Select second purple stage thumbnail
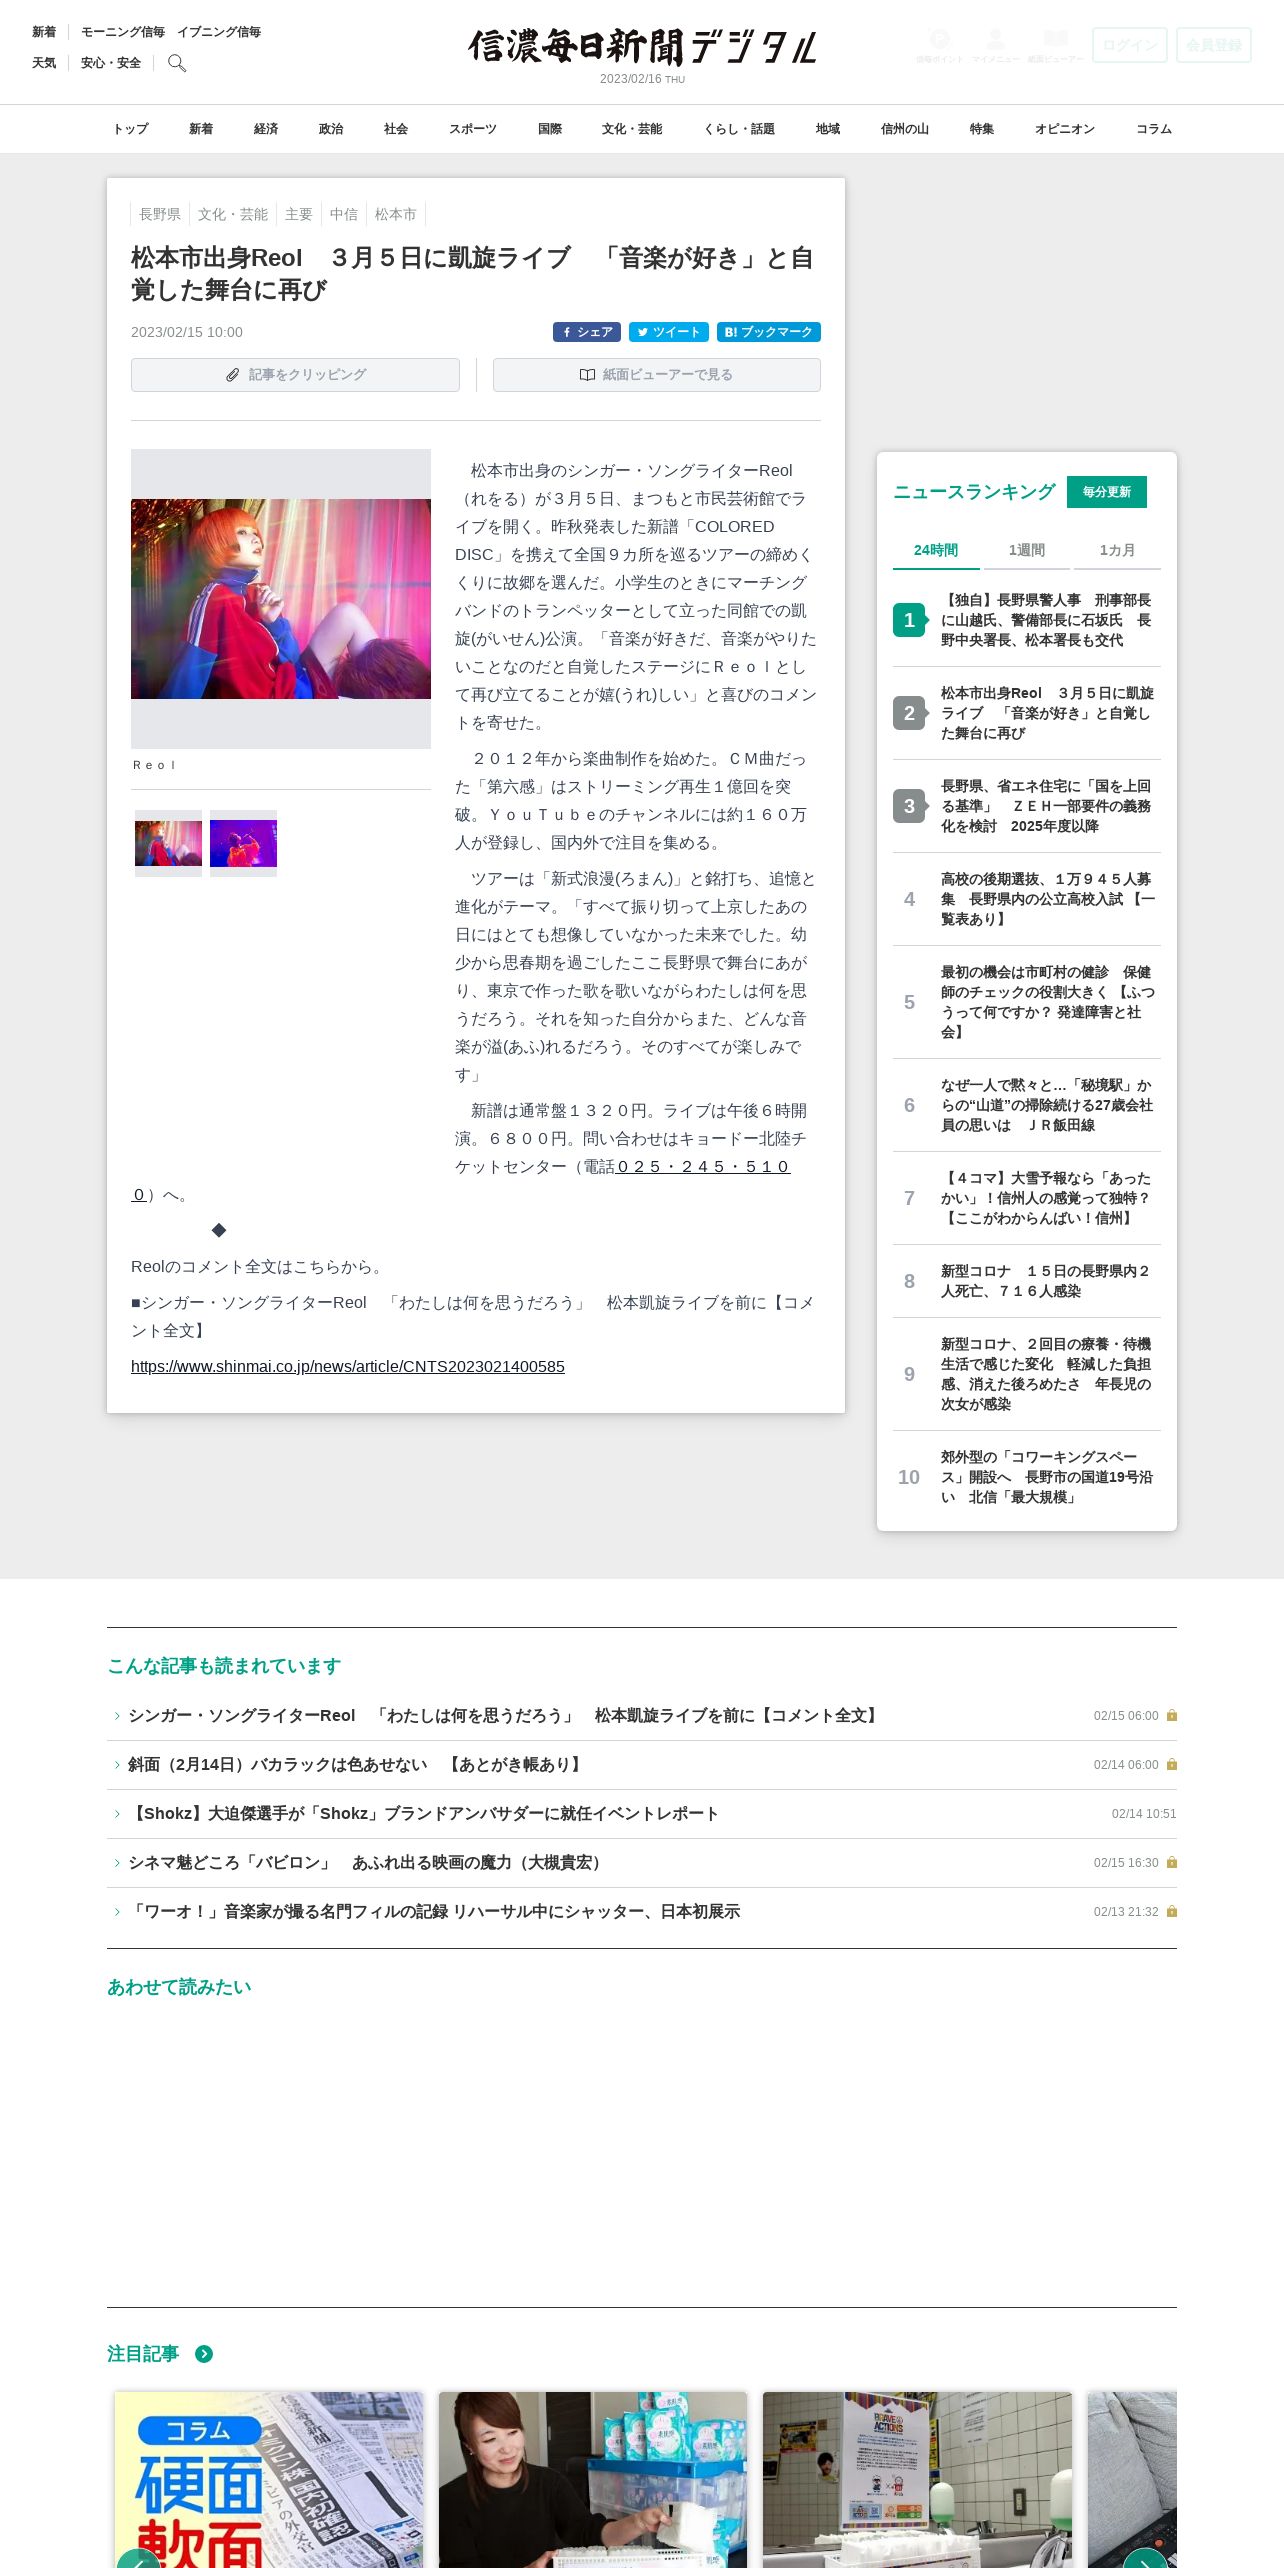Image resolution: width=1284 pixels, height=2568 pixels. pyautogui.click(x=243, y=843)
